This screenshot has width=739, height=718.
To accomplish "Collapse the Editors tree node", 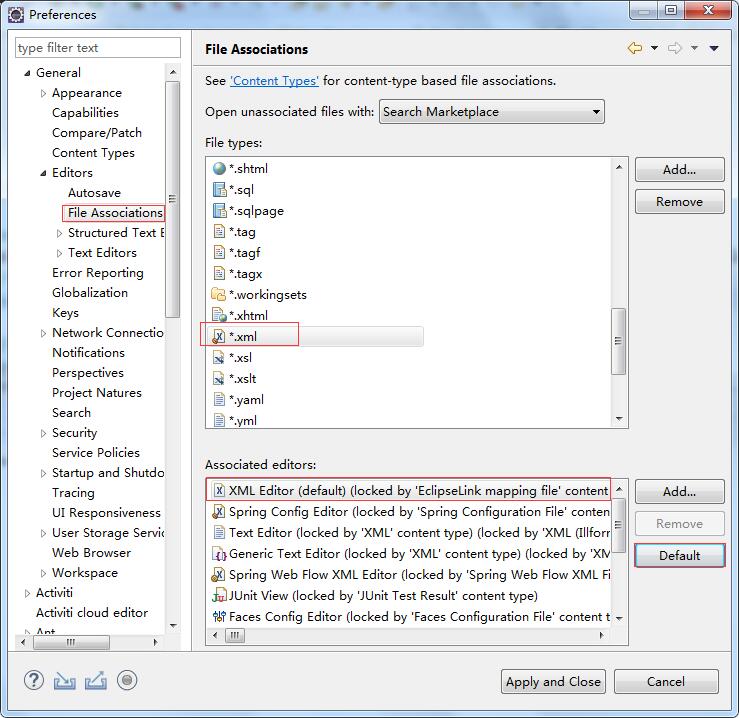I will 43,173.
